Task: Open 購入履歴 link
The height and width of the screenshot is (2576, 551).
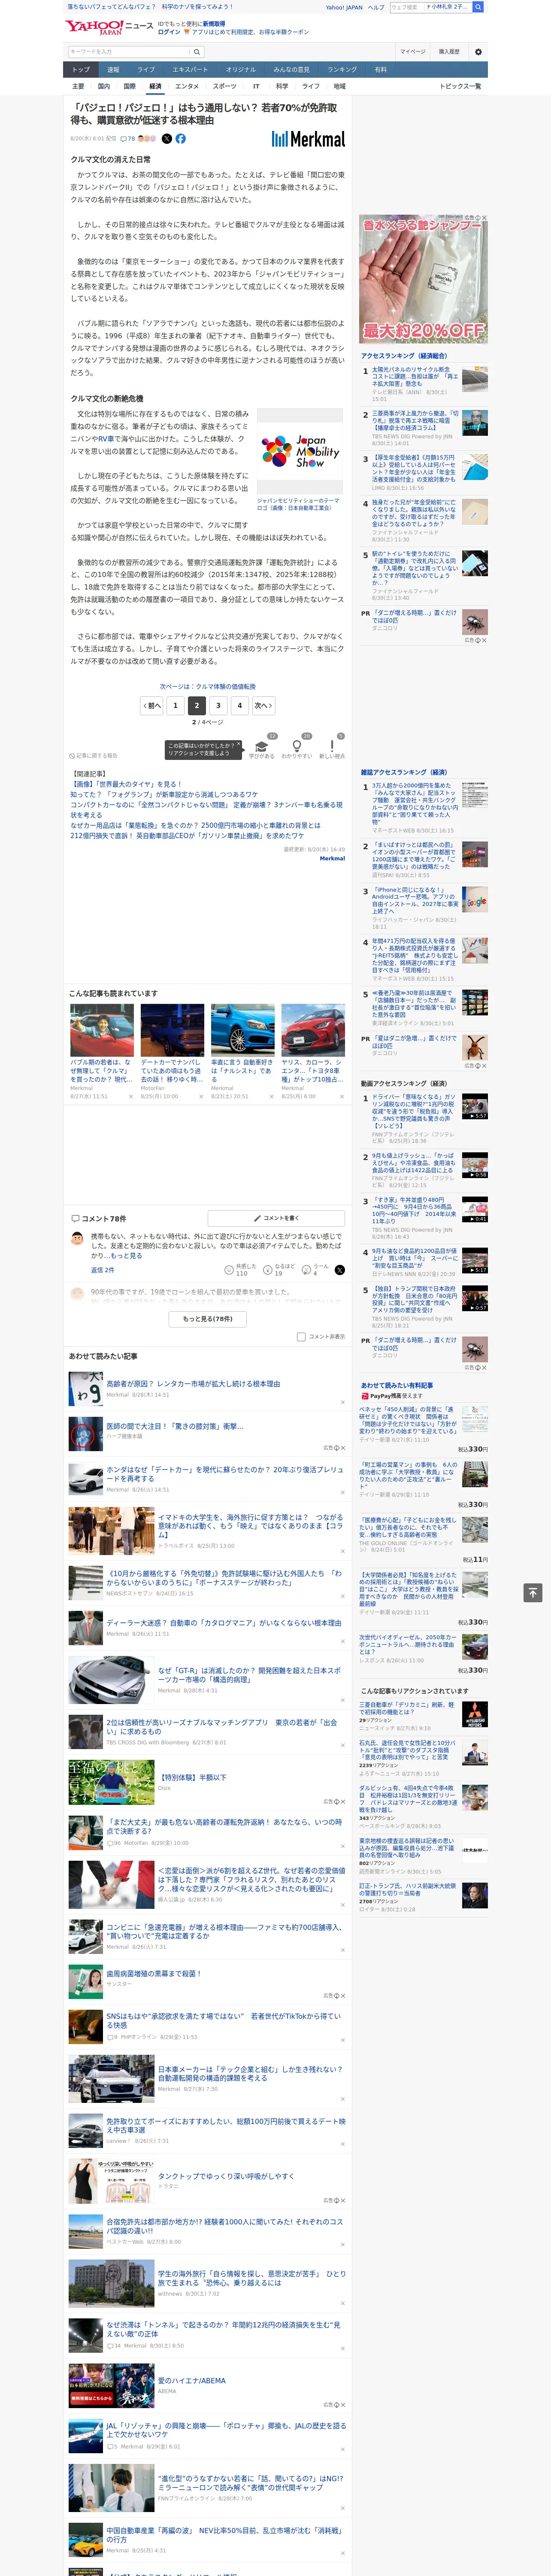Action: 449,52
